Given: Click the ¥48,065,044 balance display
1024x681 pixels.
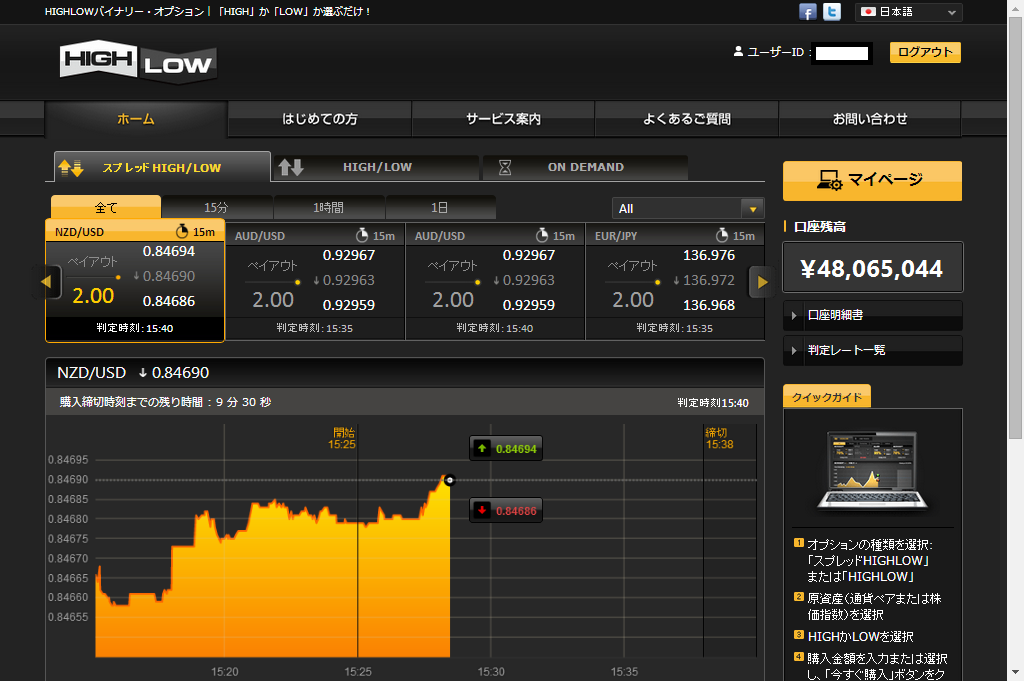Looking at the screenshot, I should [872, 268].
